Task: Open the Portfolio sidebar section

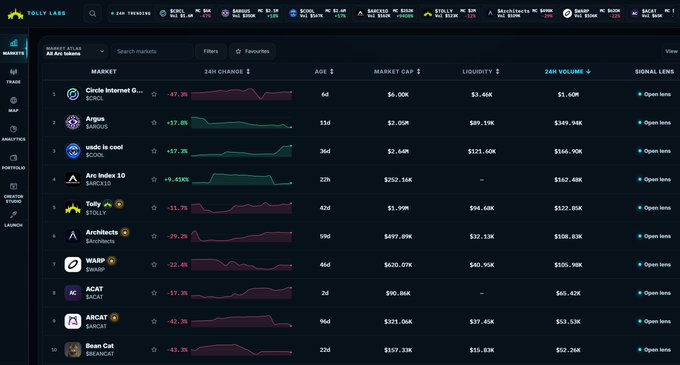Action: point(13,162)
